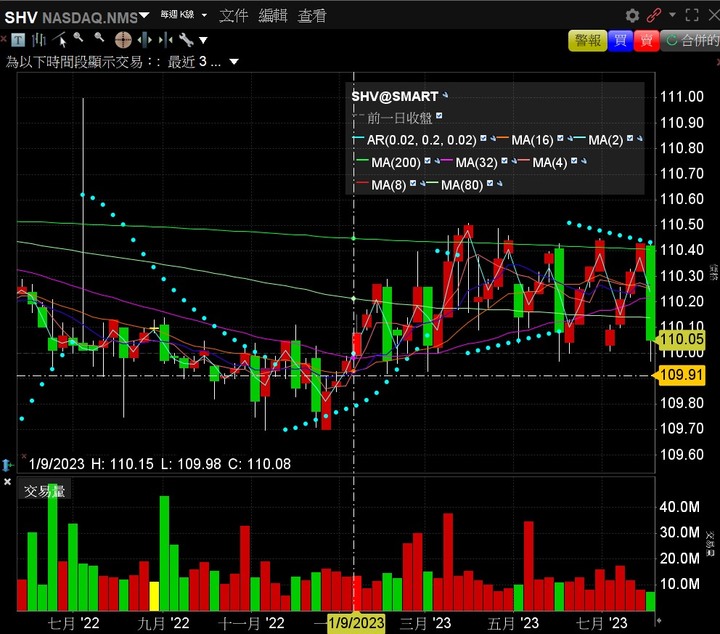Screen dimensions: 720x634
Task: Open the 查看 menu
Action: point(312,16)
